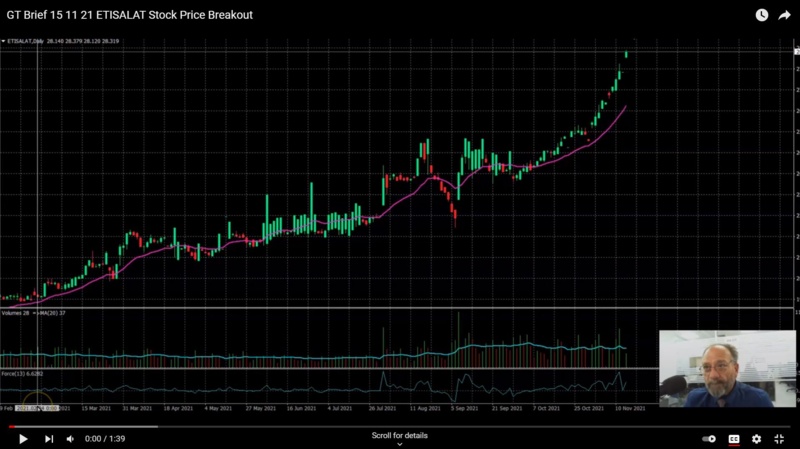The width and height of the screenshot is (800, 449).
Task: Click the video title text
Action: pos(130,15)
